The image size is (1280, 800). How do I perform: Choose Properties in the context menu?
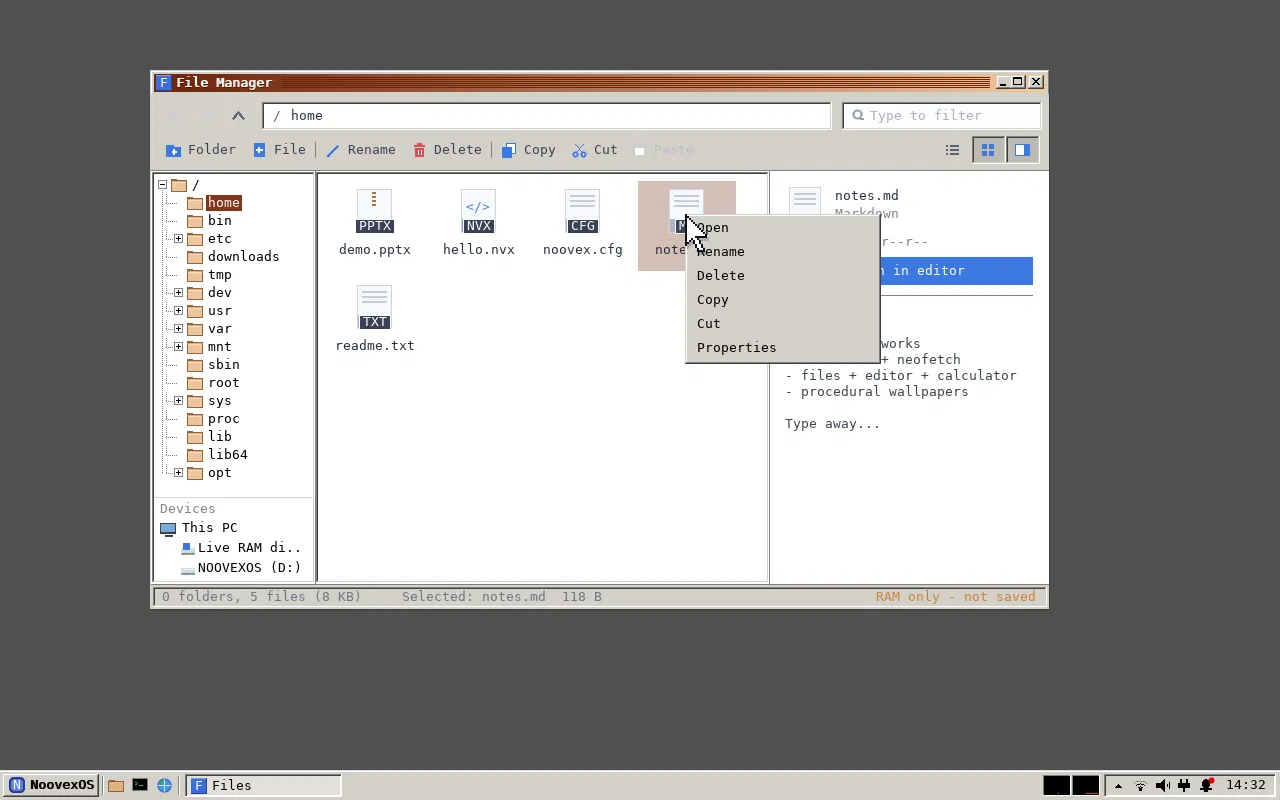pyautogui.click(x=781, y=348)
